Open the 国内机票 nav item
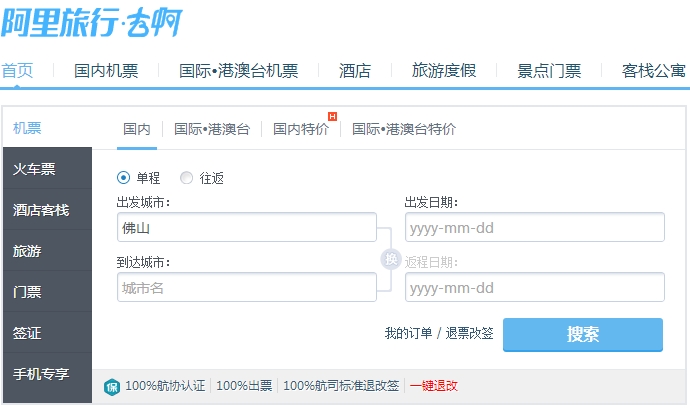 (x=106, y=70)
